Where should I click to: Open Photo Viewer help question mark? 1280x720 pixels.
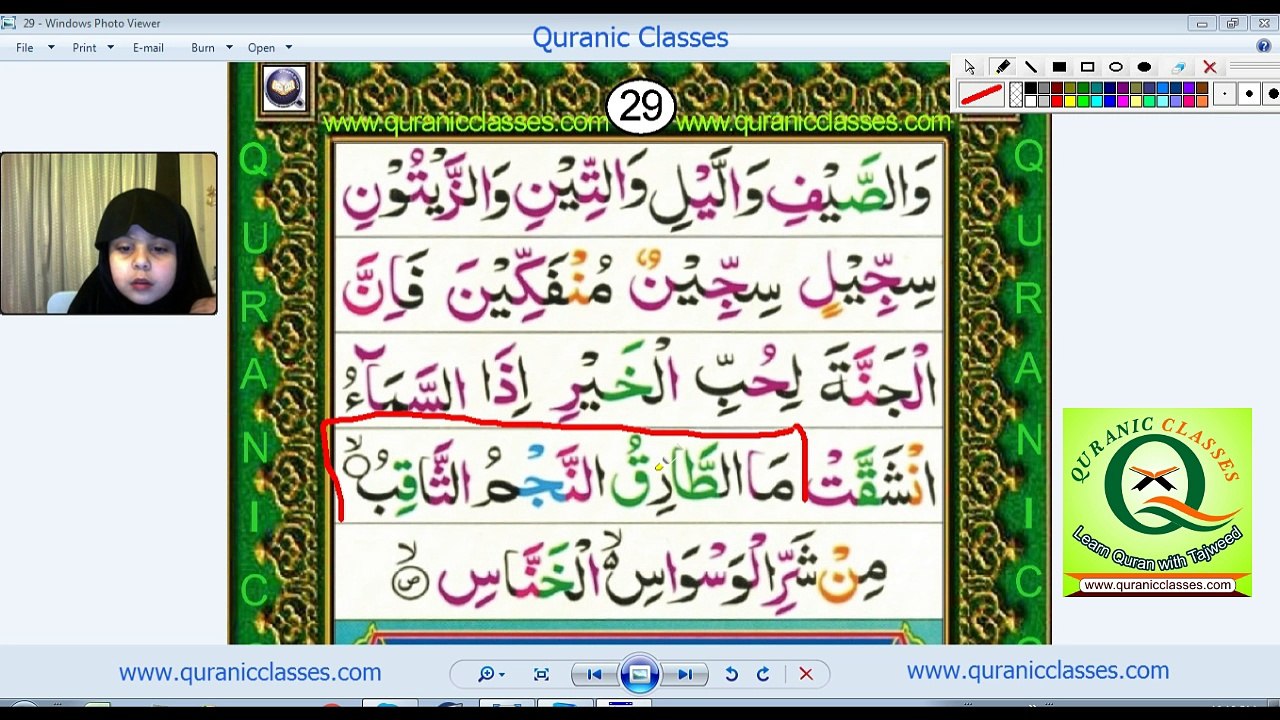click(1264, 46)
